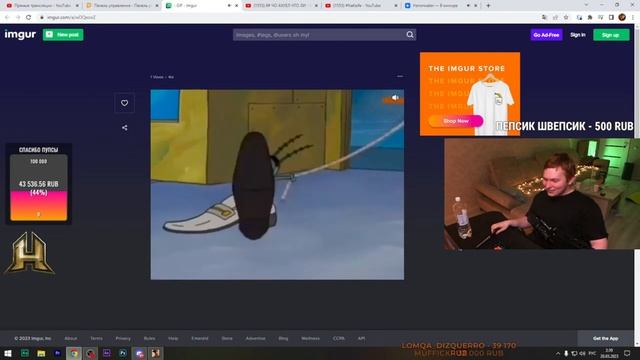Open the Advertise footer link
The width and height of the screenshot is (640, 360).
(x=256, y=338)
